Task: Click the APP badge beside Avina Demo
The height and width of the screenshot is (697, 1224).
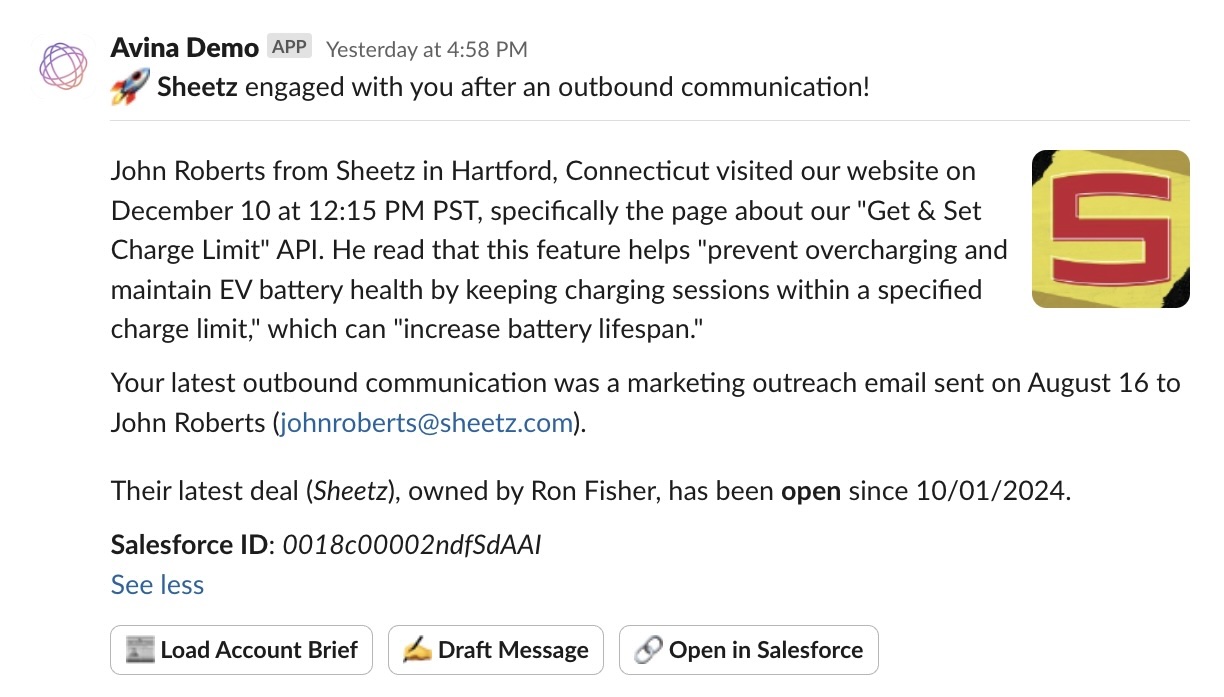Action: (x=290, y=47)
